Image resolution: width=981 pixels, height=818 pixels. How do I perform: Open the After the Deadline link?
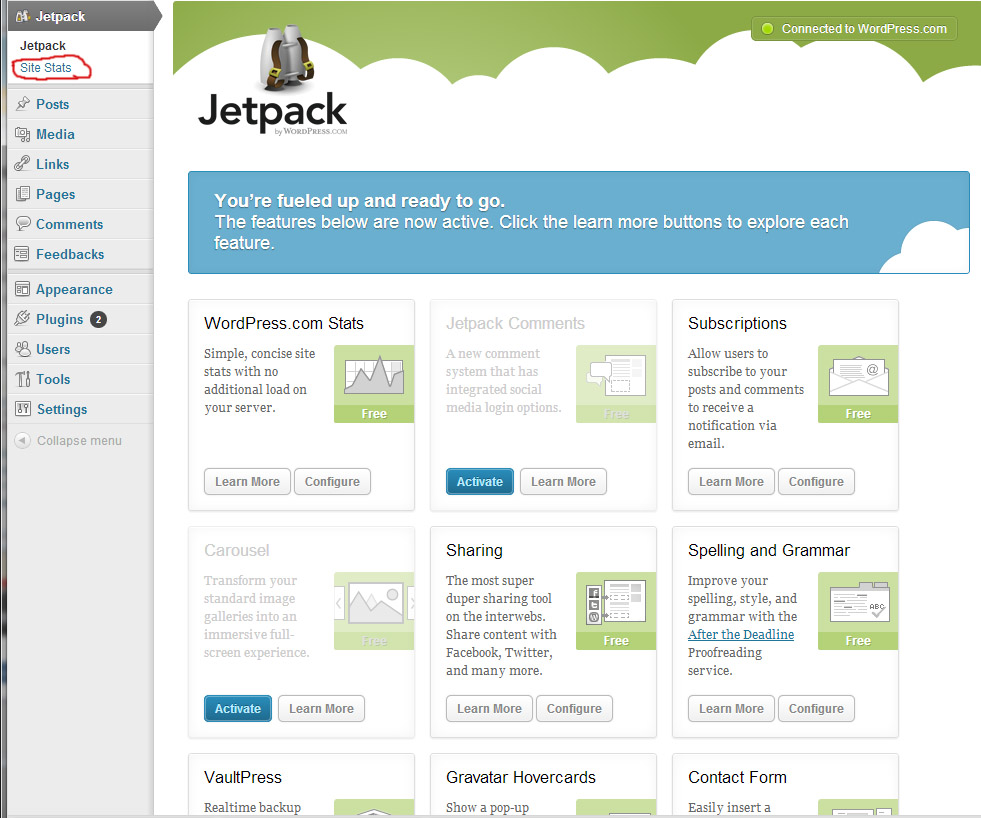point(741,635)
